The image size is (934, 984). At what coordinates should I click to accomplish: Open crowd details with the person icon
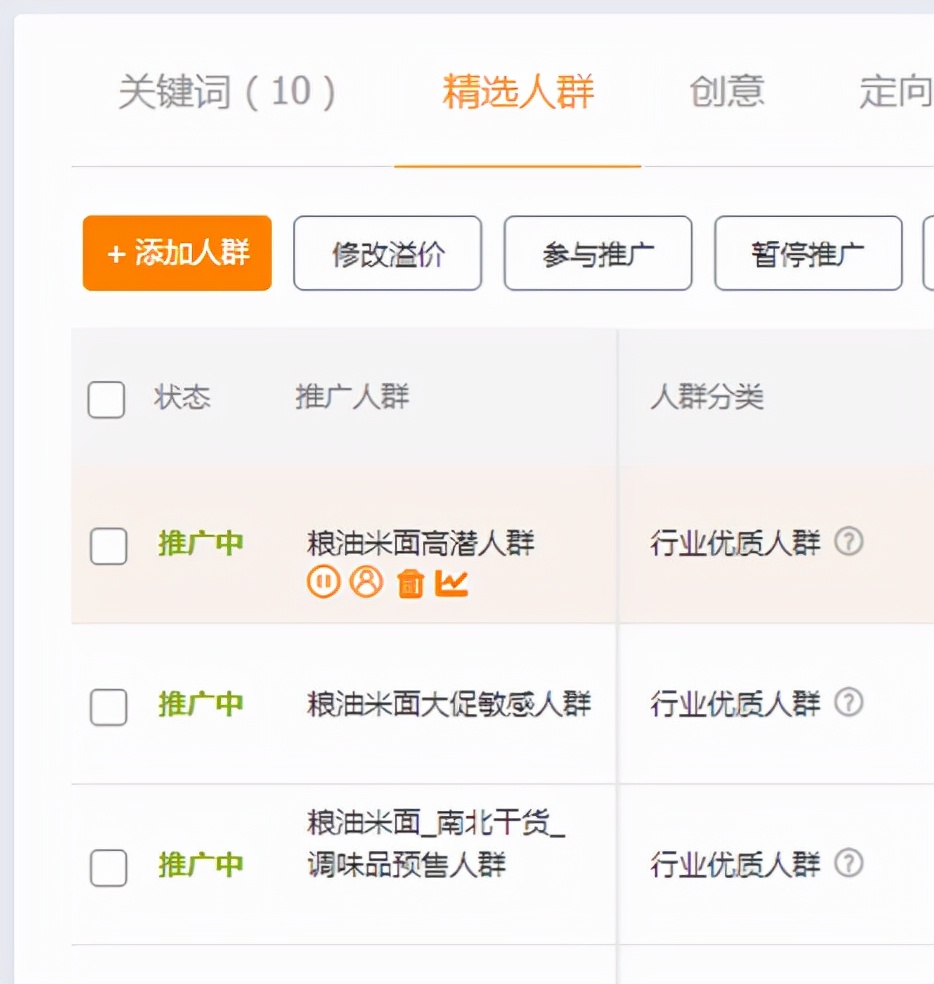(366, 580)
